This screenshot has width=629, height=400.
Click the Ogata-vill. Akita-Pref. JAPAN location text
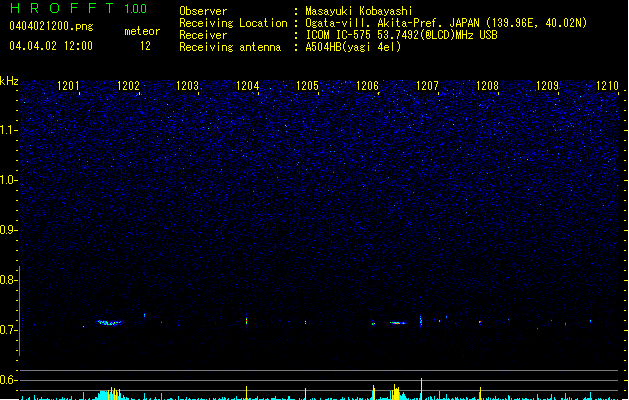click(x=446, y=23)
